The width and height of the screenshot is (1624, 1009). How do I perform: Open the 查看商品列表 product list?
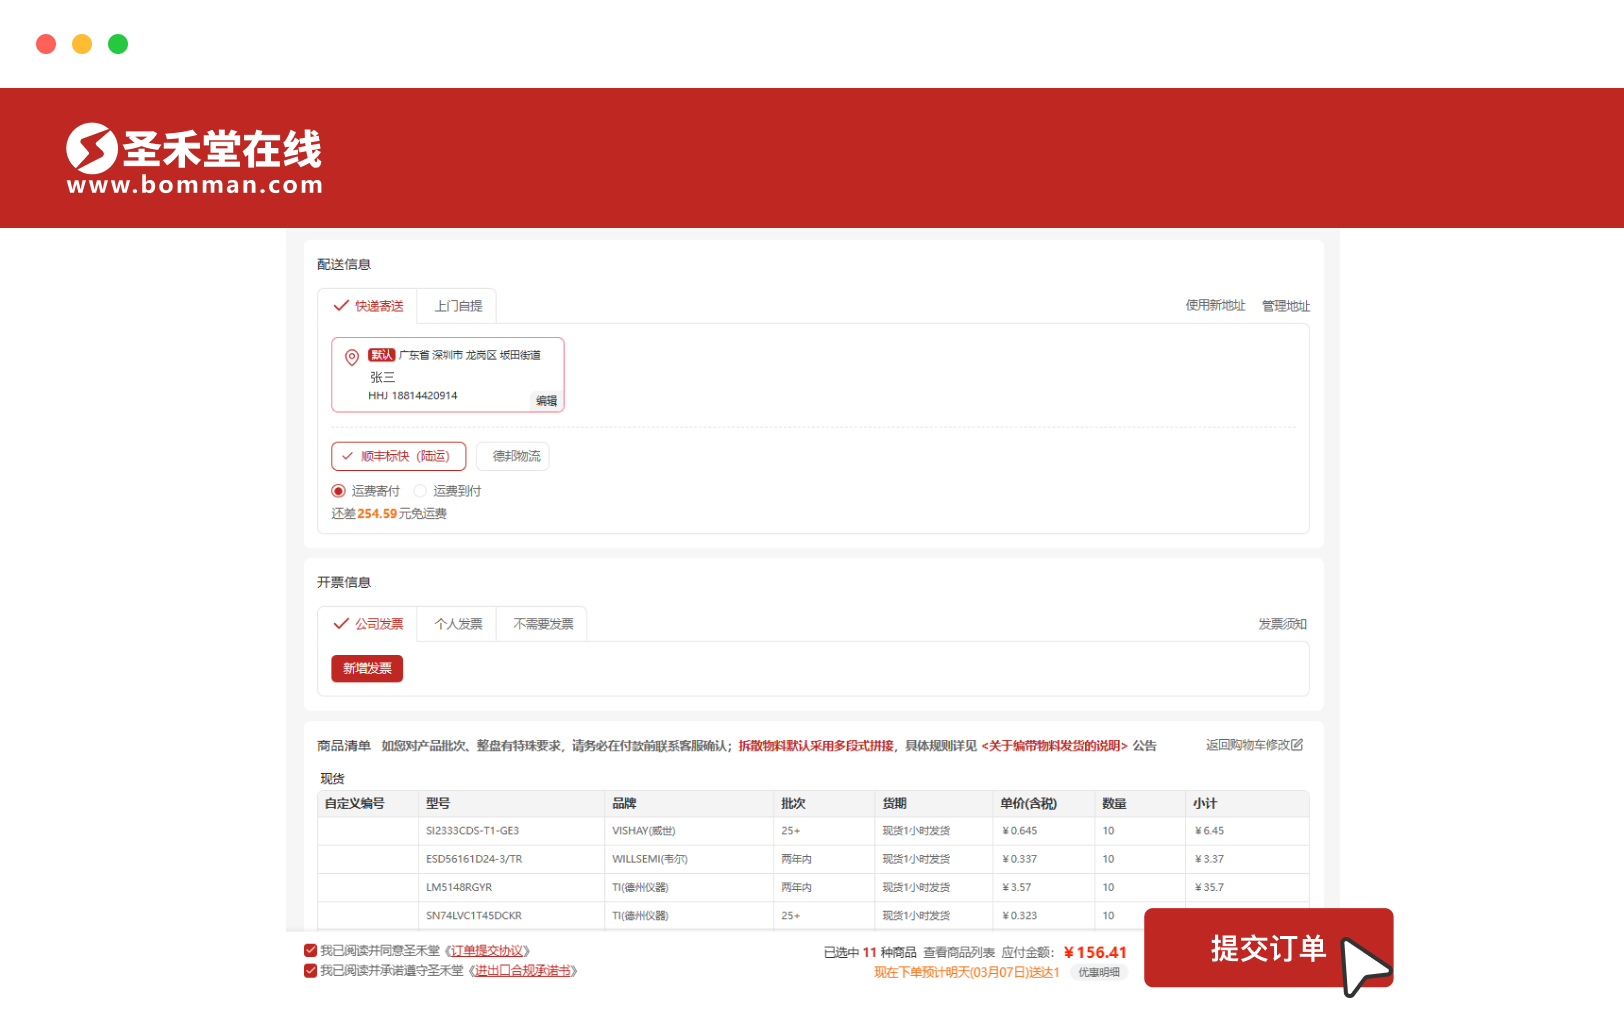(x=958, y=953)
